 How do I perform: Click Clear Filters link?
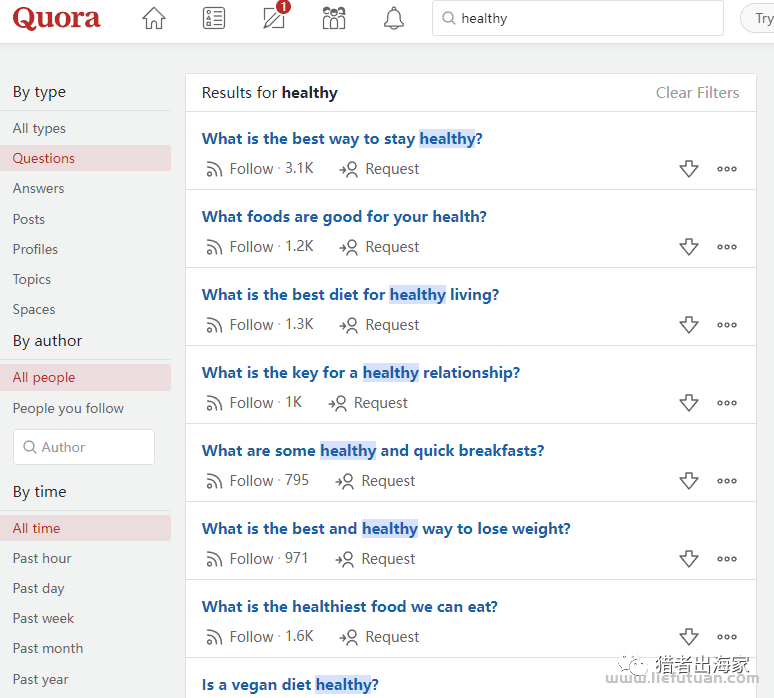(x=697, y=93)
